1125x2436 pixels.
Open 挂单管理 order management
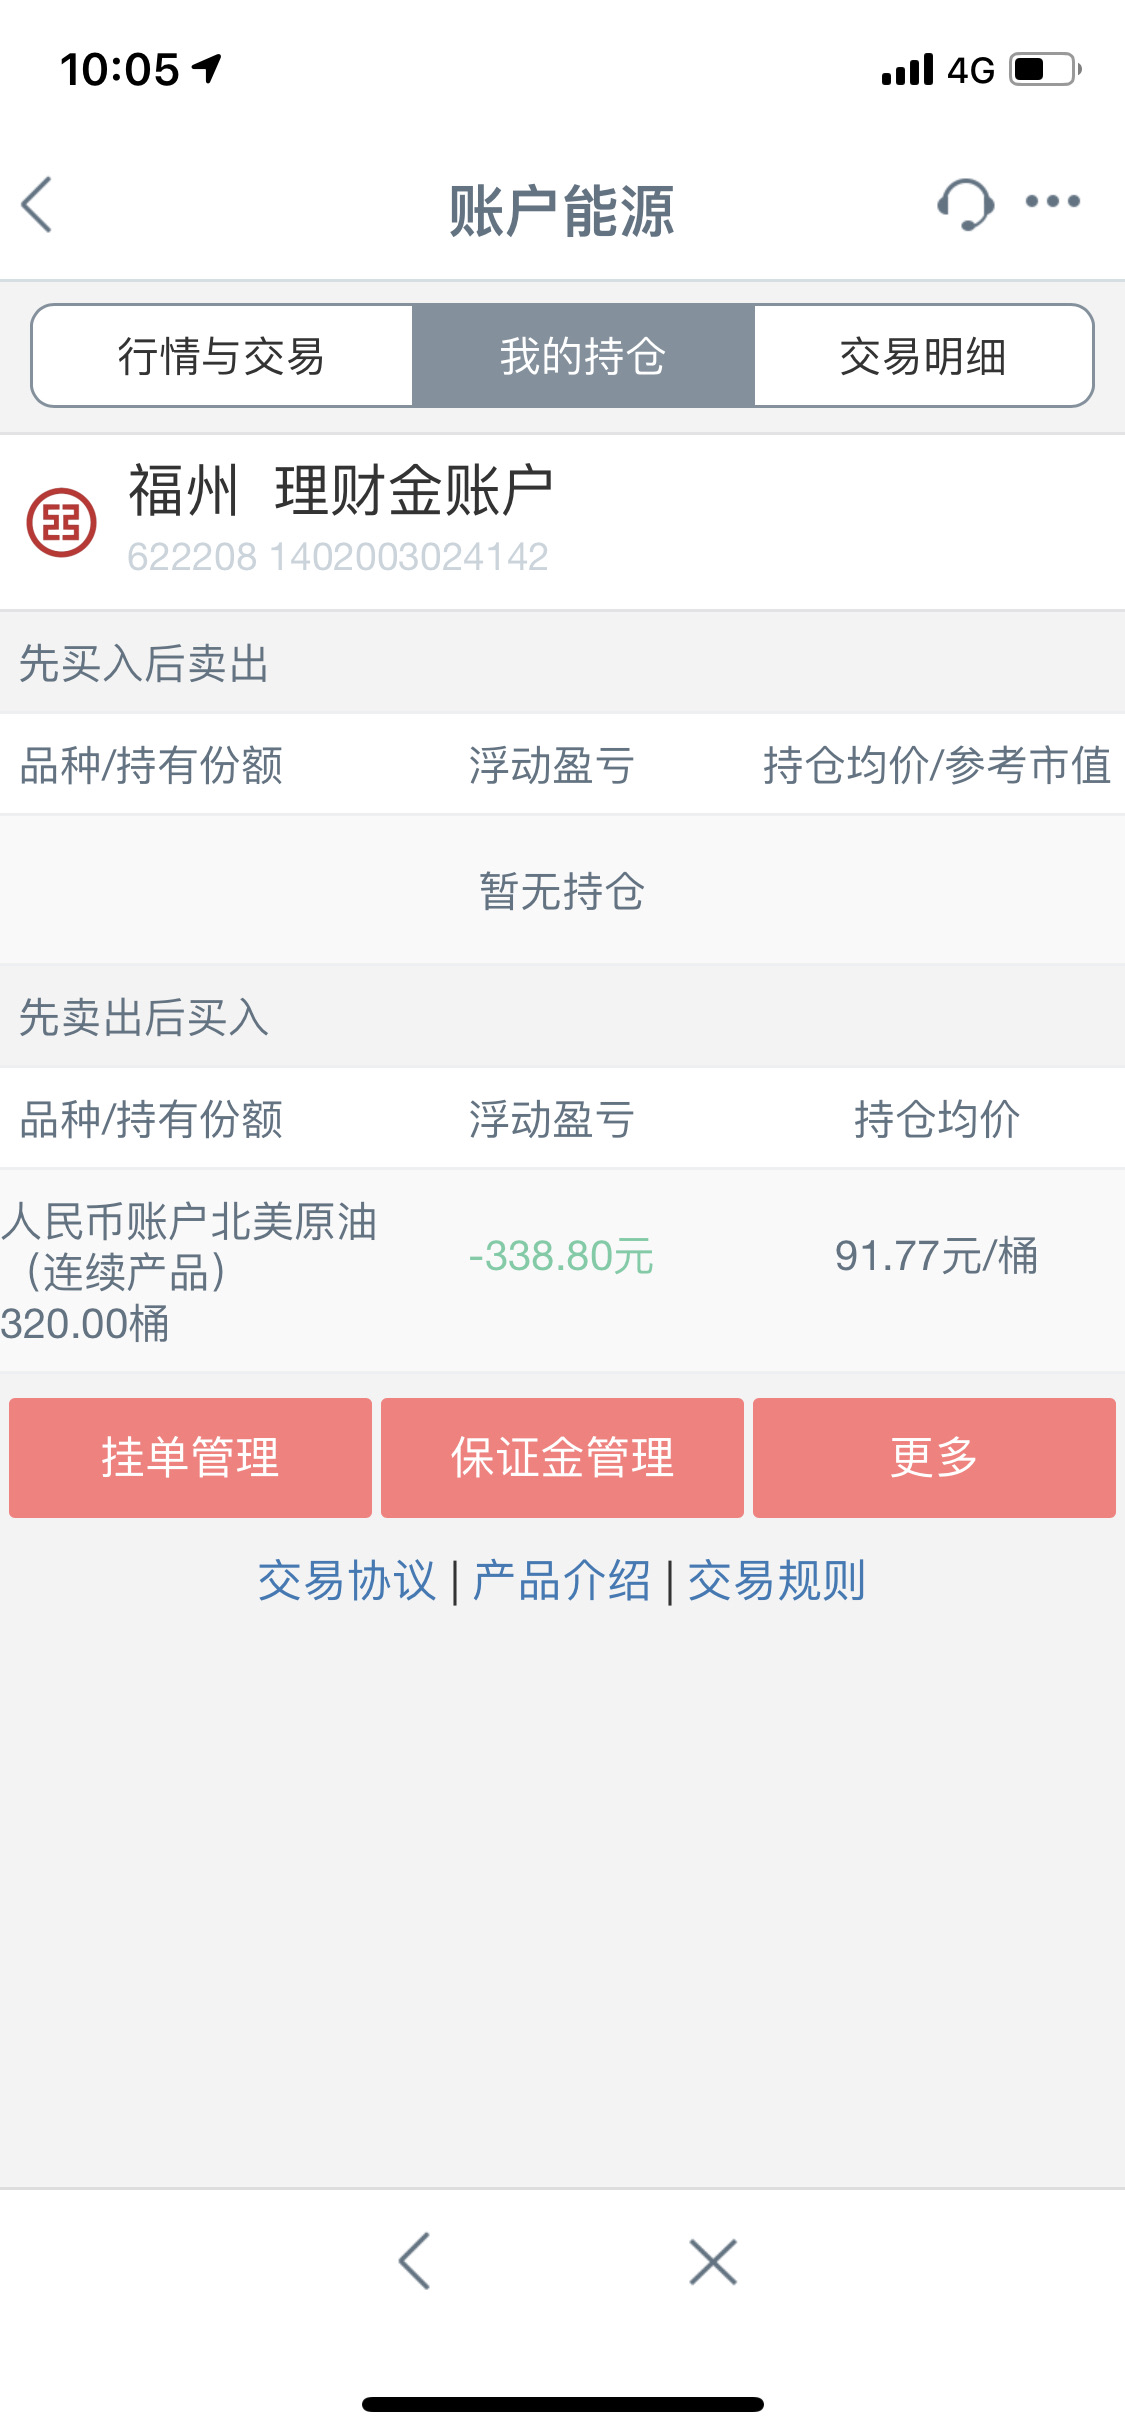pos(190,1458)
